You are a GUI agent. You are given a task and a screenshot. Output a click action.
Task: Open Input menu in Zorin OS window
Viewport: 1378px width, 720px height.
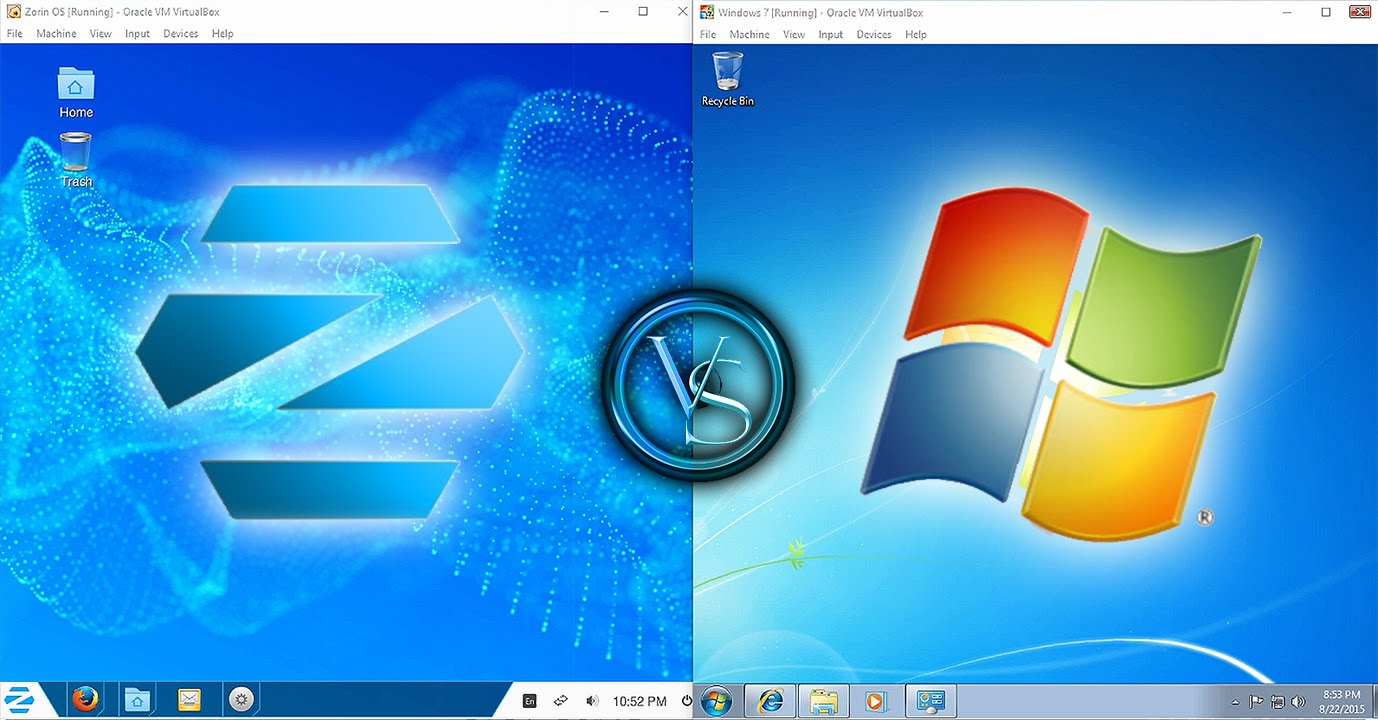[x=137, y=34]
